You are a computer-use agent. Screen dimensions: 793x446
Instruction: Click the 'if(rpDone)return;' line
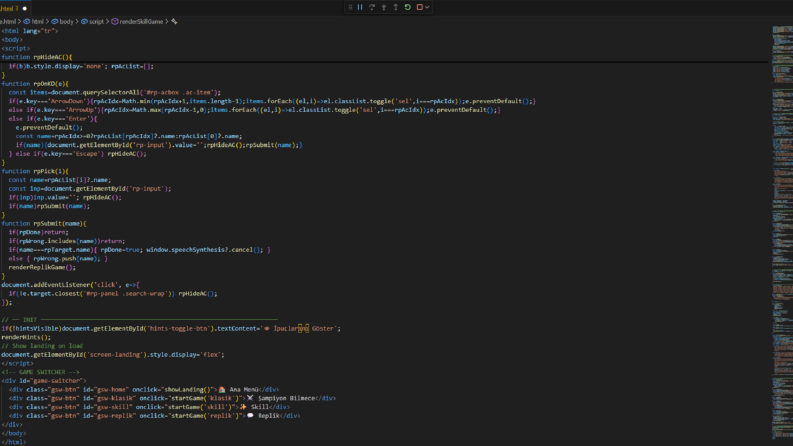point(38,232)
